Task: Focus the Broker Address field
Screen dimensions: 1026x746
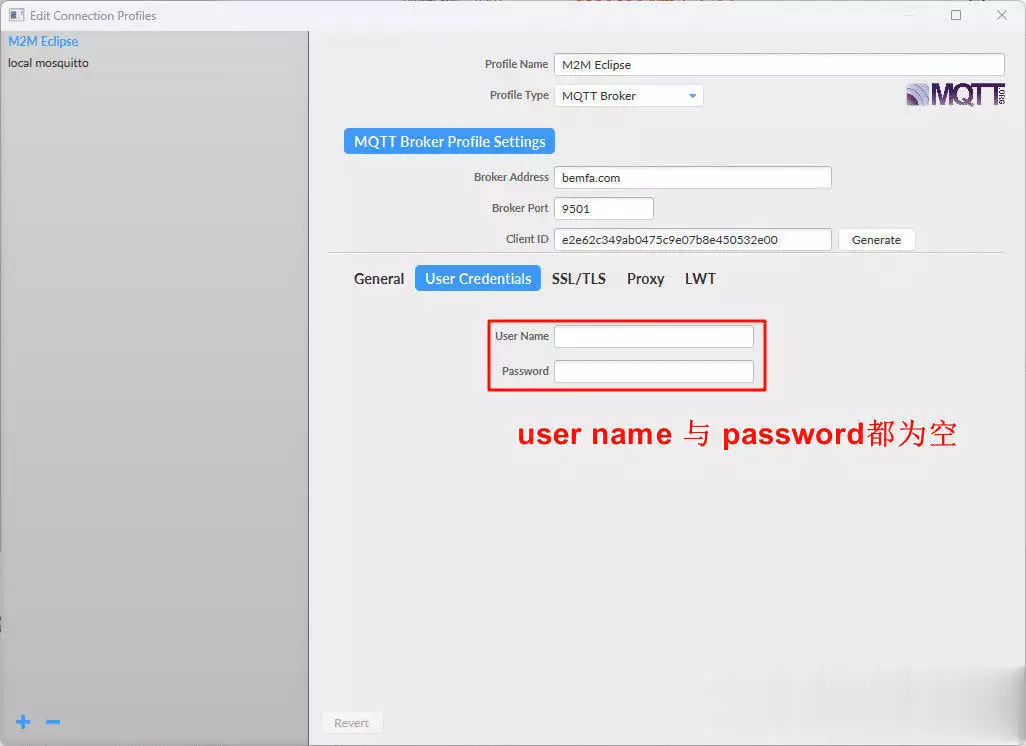Action: pyautogui.click(x=693, y=177)
